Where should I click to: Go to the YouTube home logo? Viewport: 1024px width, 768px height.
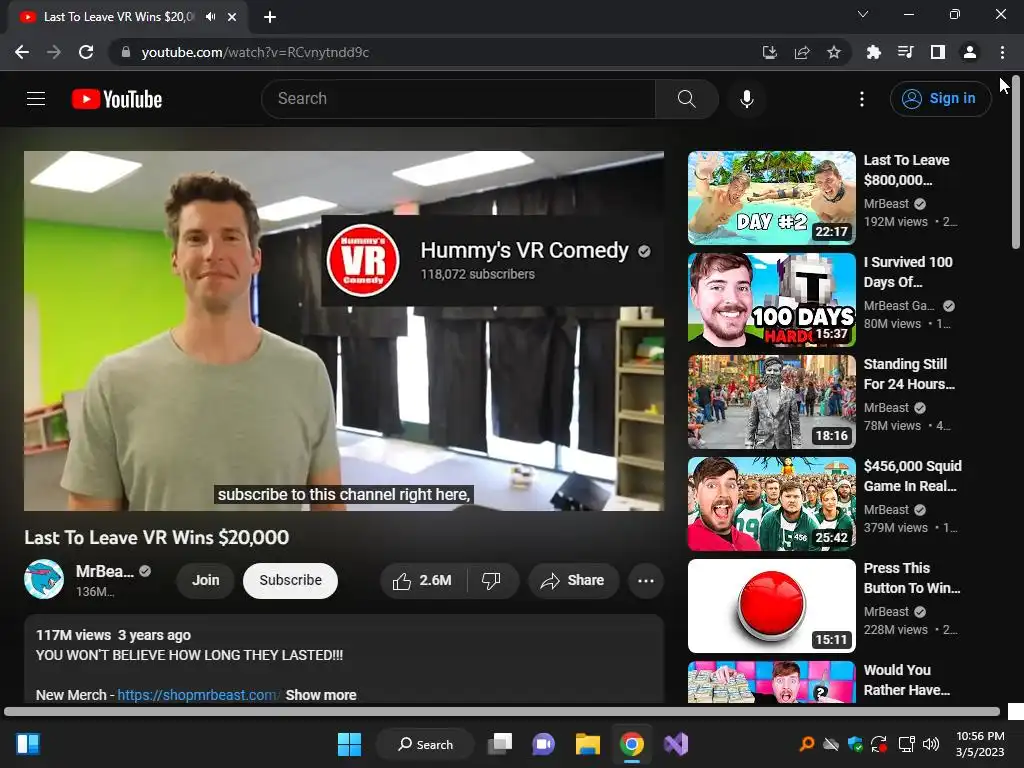click(117, 99)
